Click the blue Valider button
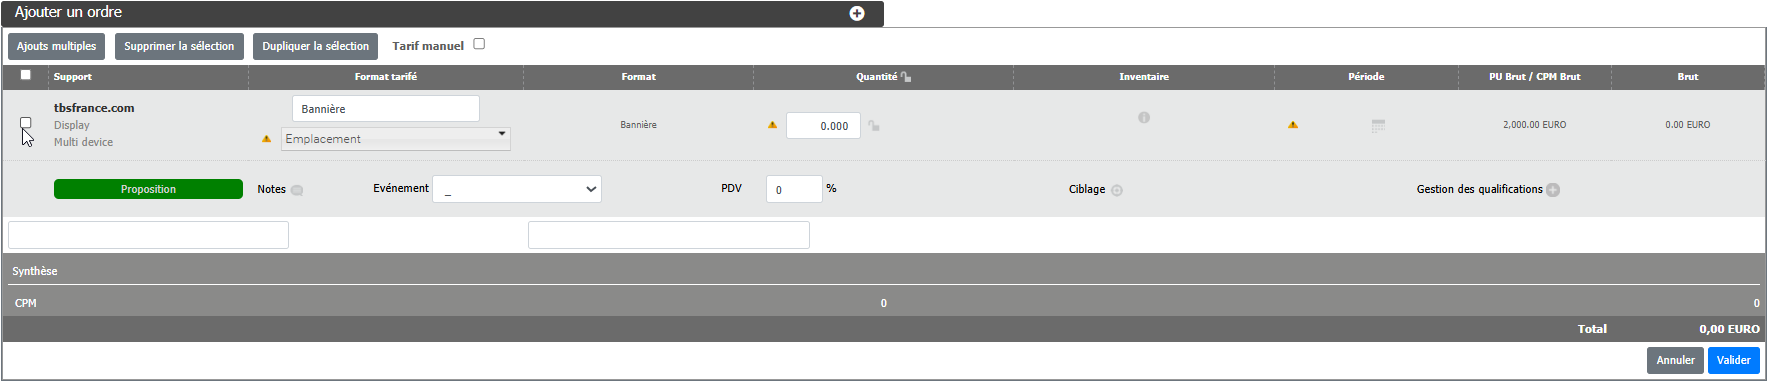 (1733, 360)
